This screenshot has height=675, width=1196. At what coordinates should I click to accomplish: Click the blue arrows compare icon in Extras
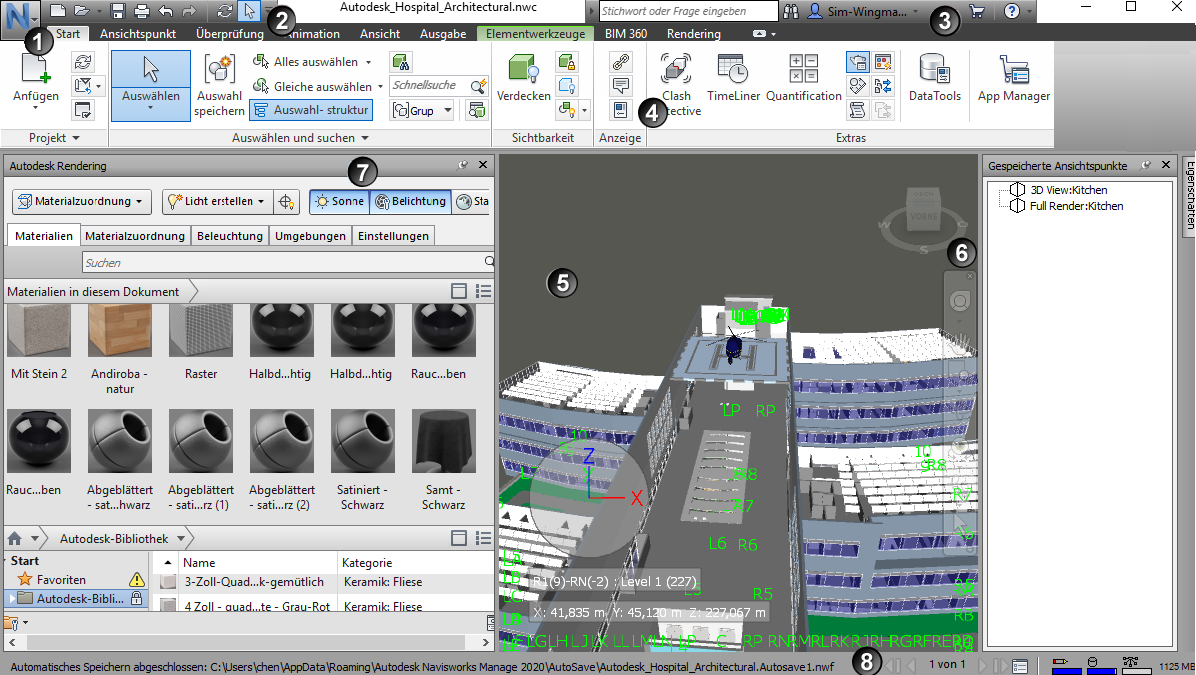coord(883,85)
